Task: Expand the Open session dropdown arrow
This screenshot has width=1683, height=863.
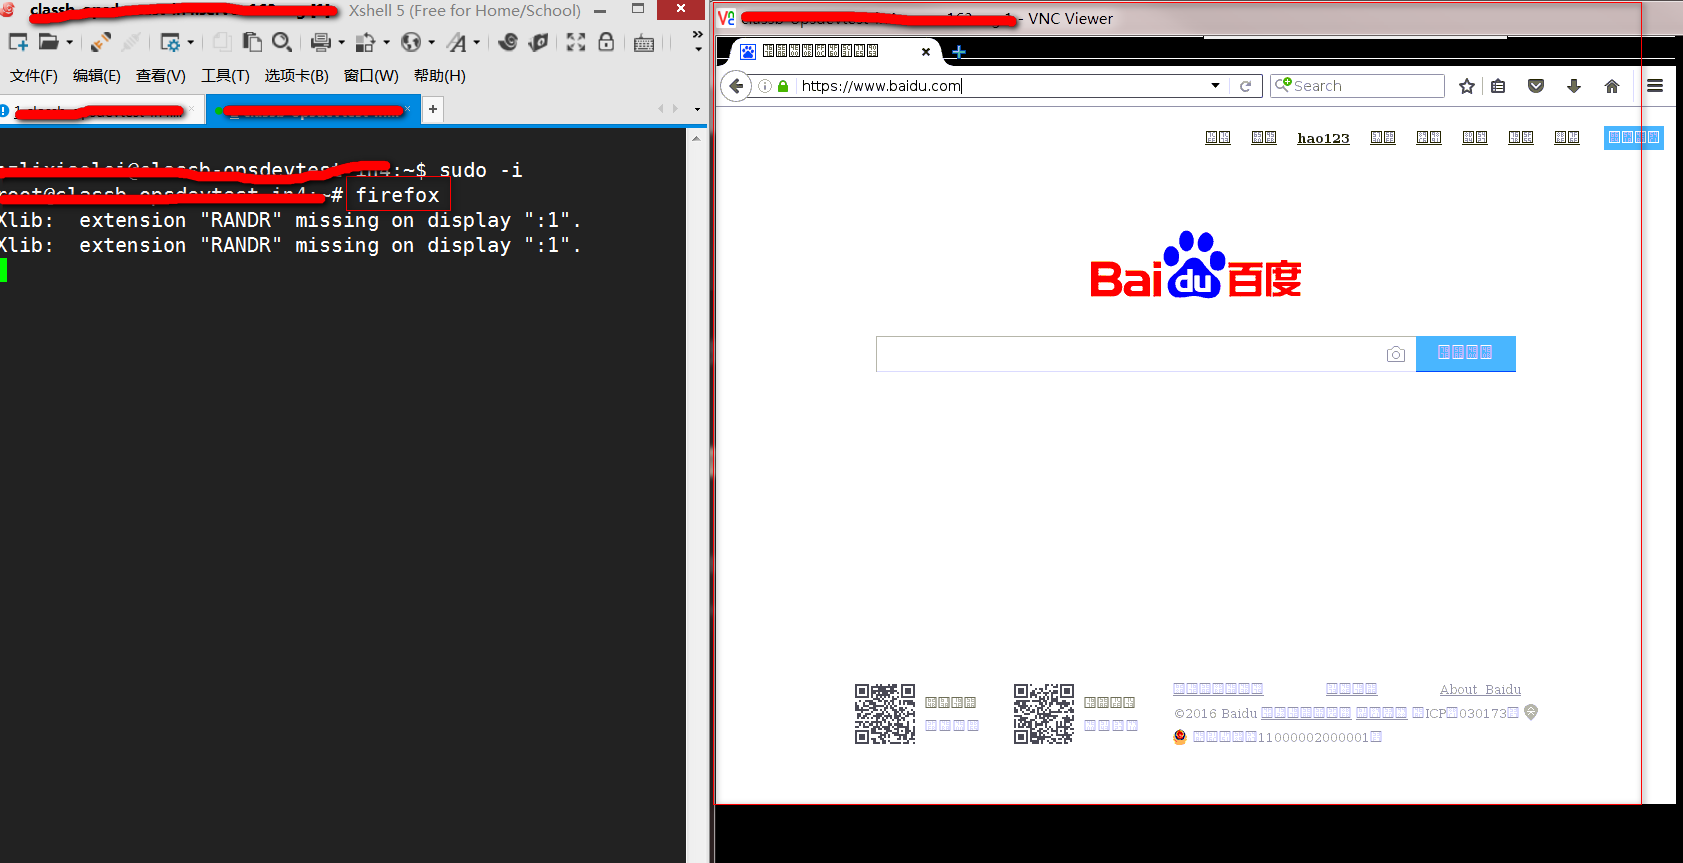Action: (x=69, y=42)
